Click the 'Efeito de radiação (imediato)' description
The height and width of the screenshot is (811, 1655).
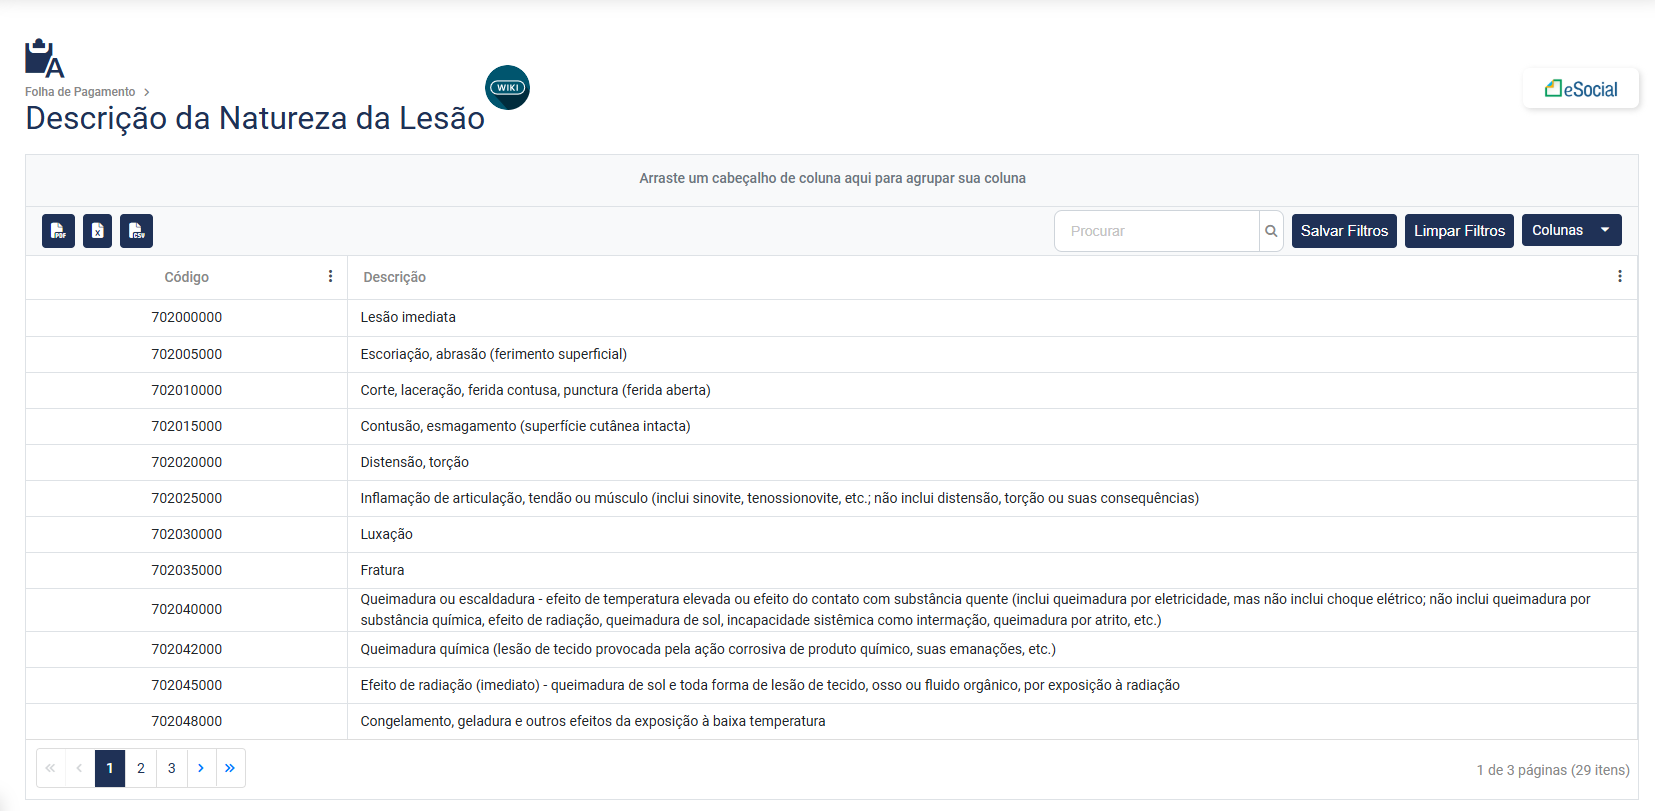coord(770,685)
